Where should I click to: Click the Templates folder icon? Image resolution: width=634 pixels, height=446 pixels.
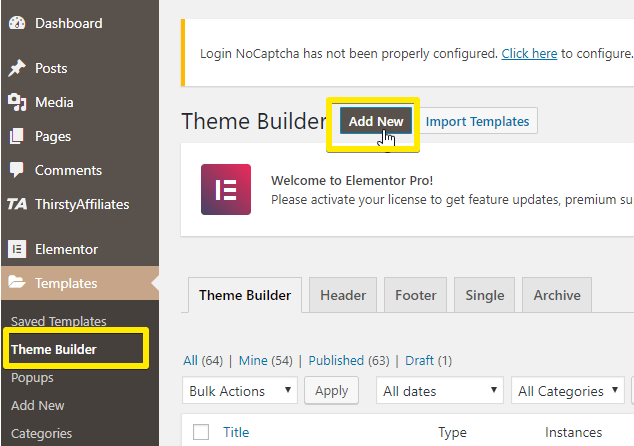17,282
